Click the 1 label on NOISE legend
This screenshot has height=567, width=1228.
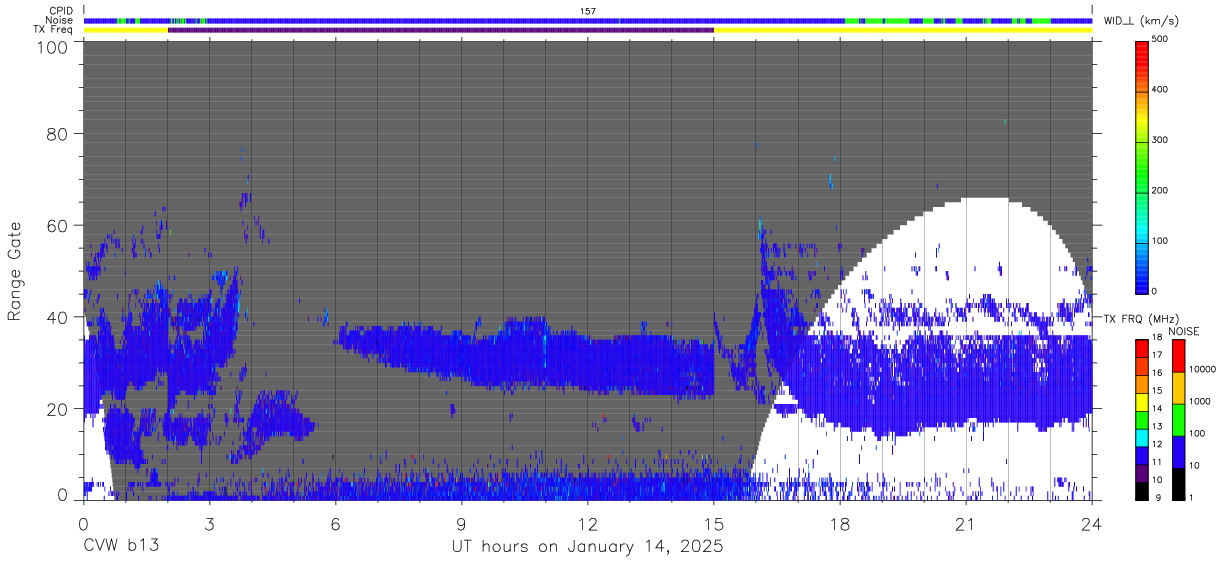pyautogui.click(x=1192, y=498)
